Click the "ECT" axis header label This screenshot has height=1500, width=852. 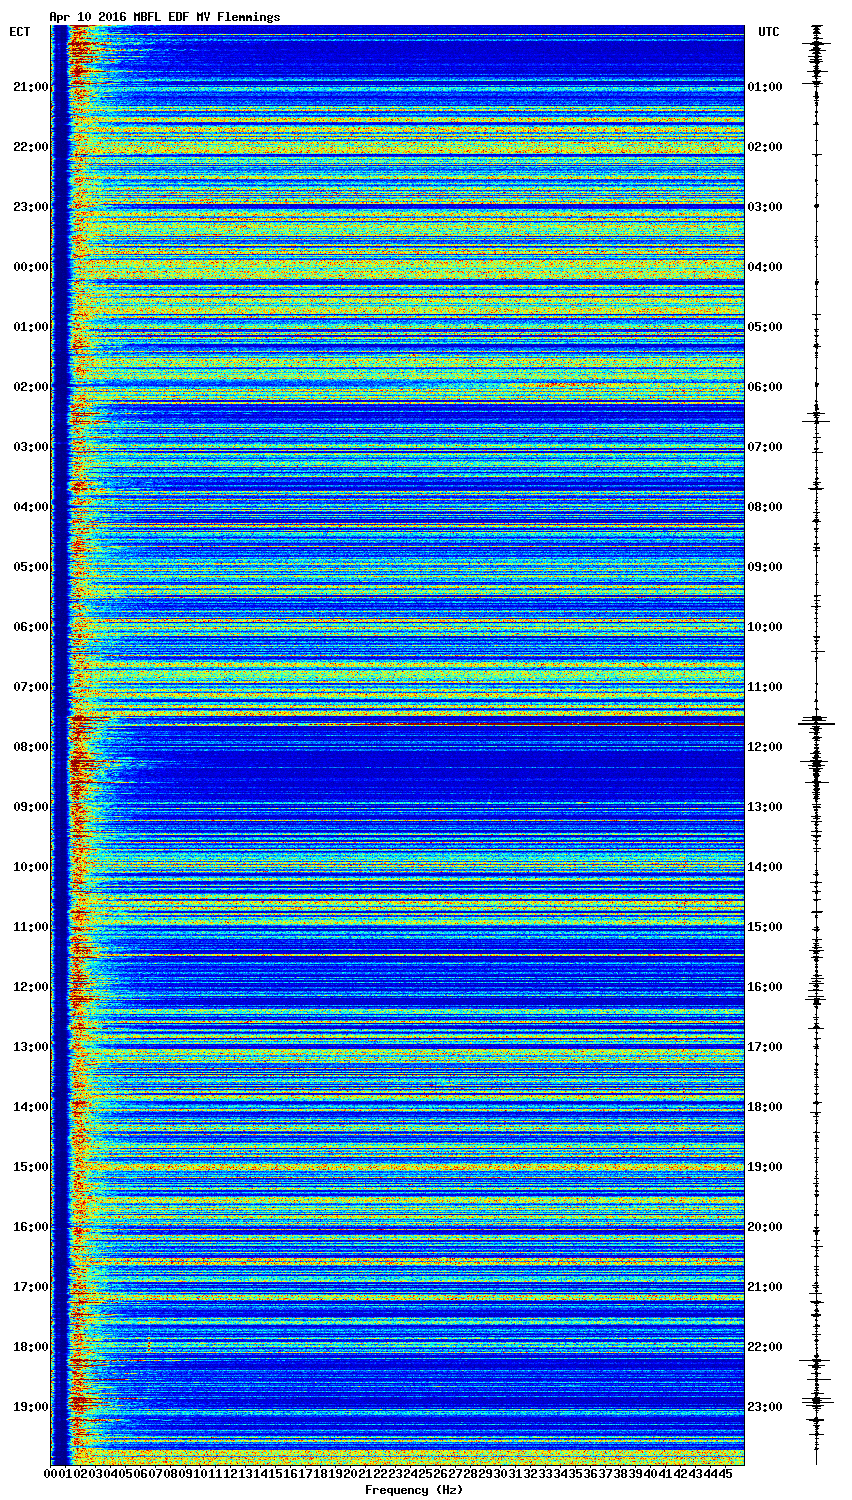tap(20, 32)
